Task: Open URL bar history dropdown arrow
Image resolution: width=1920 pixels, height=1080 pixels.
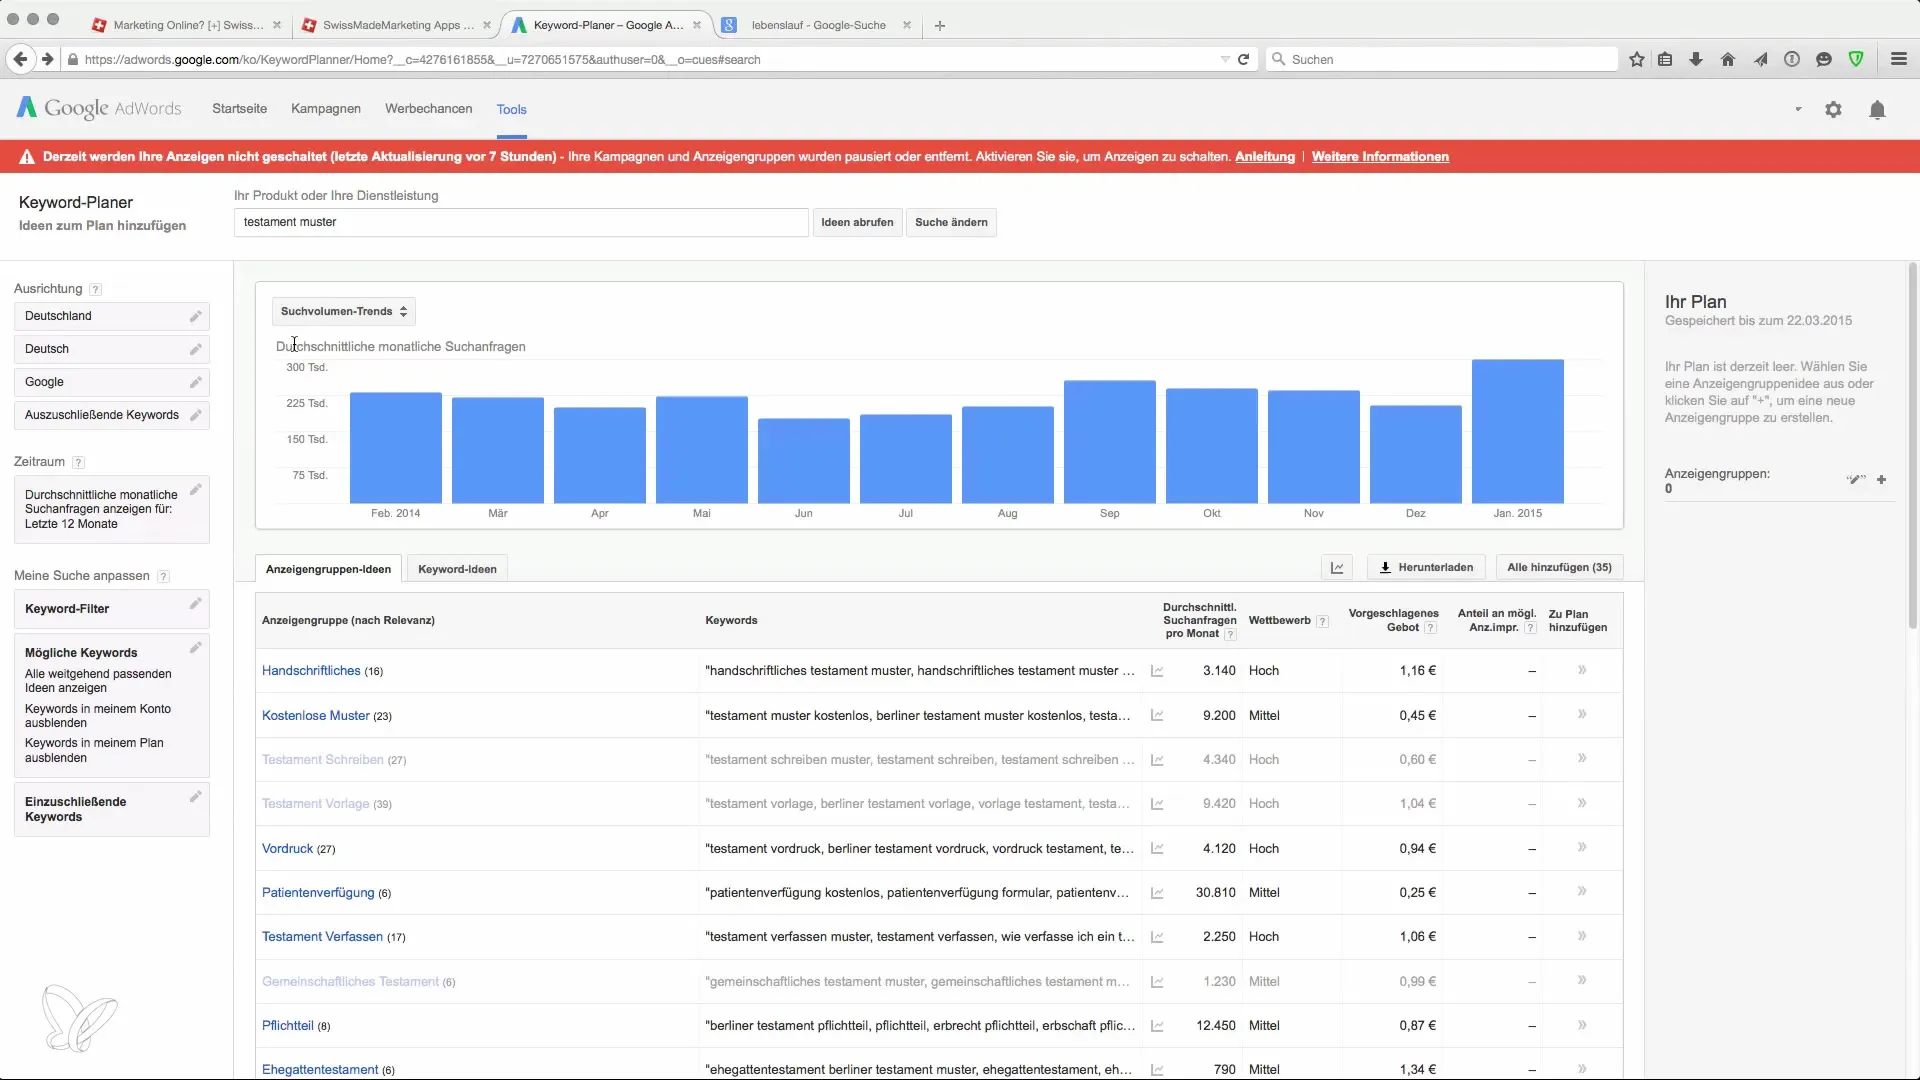Action: (1225, 60)
